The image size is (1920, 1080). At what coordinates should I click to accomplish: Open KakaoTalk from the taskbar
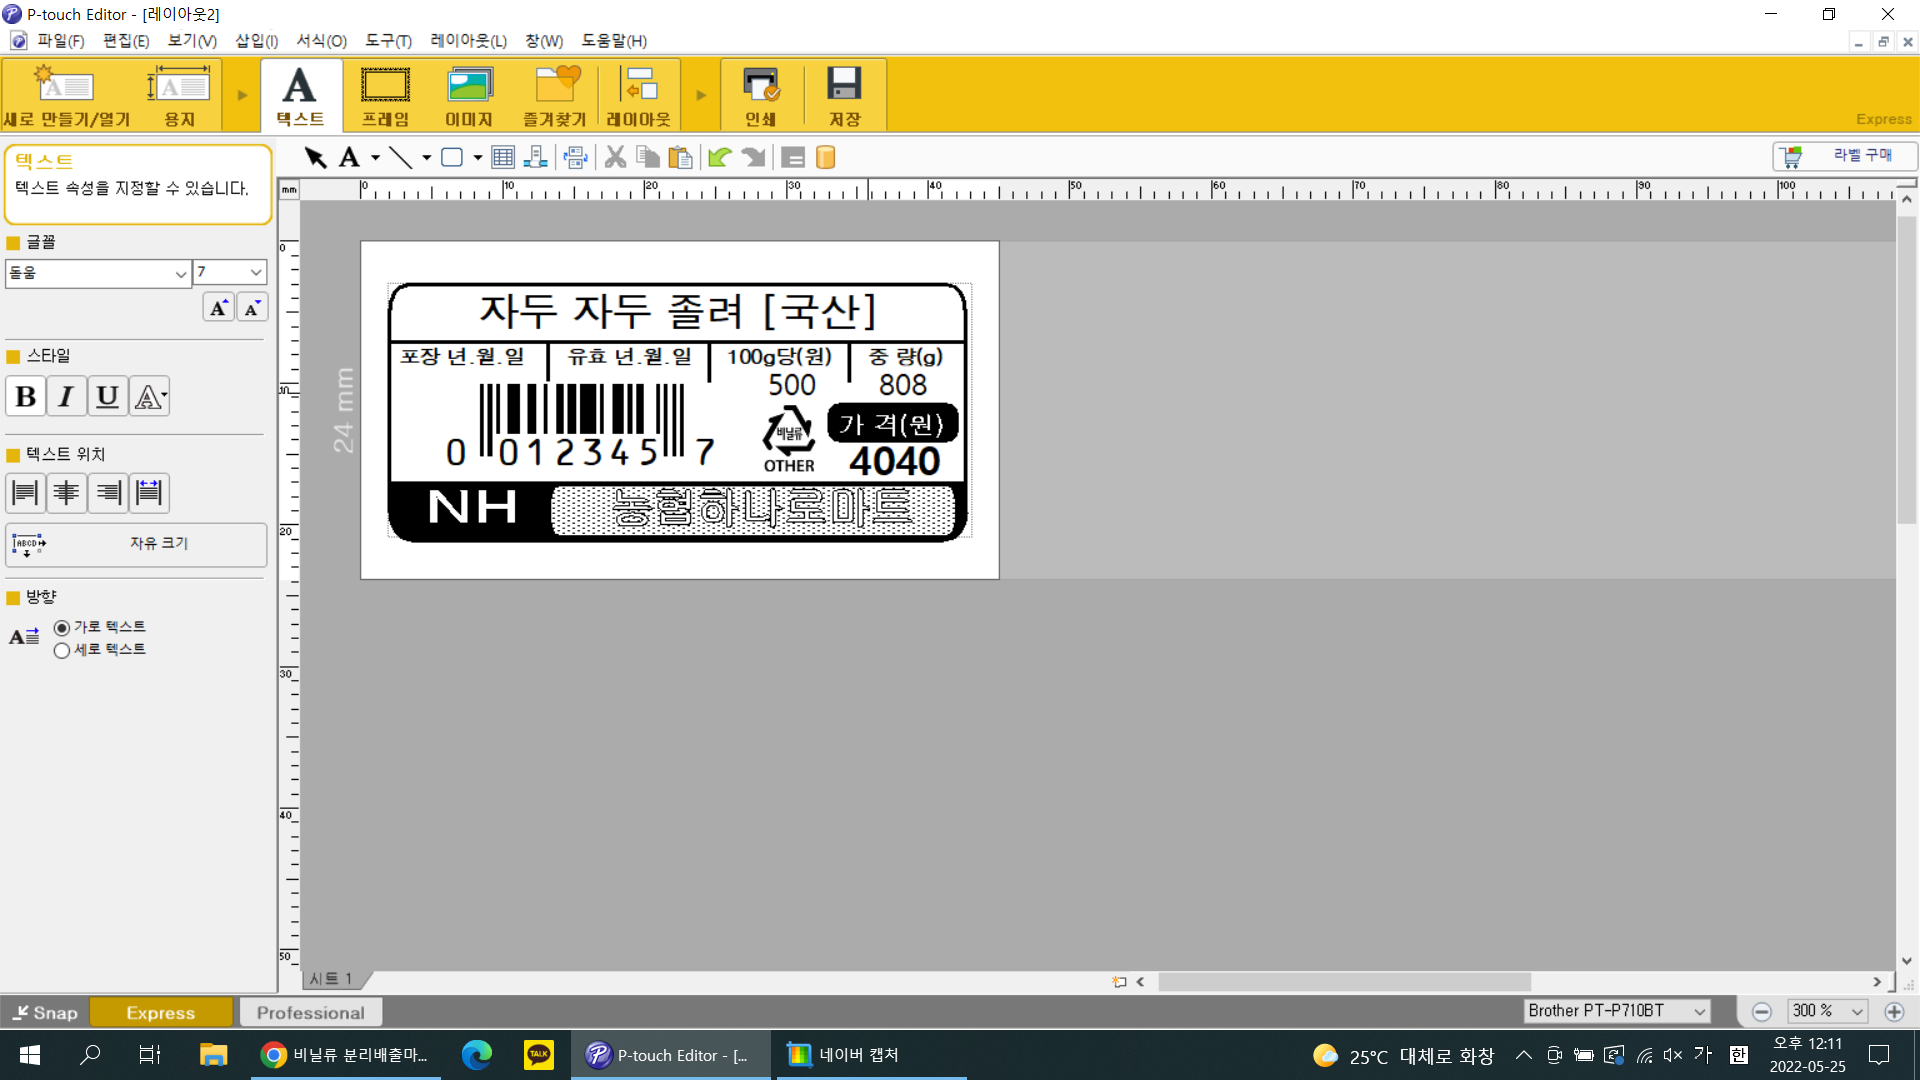click(x=538, y=1055)
